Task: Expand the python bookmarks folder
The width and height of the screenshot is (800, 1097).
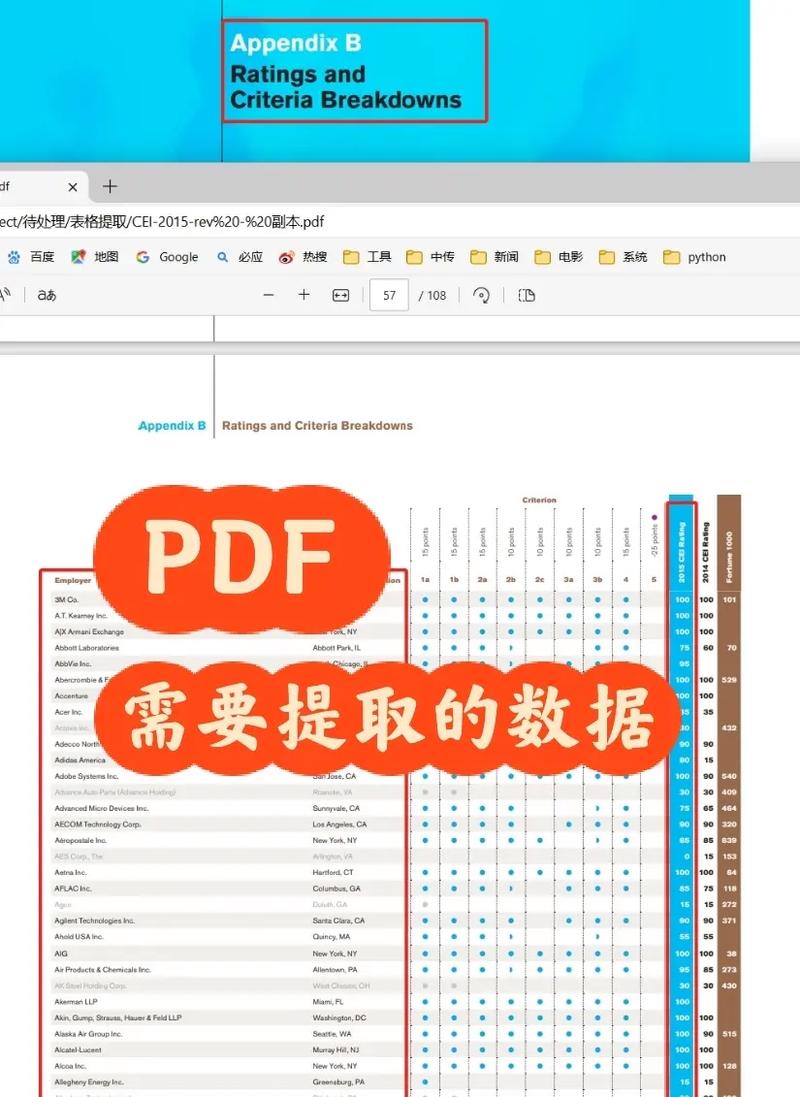Action: (x=694, y=257)
